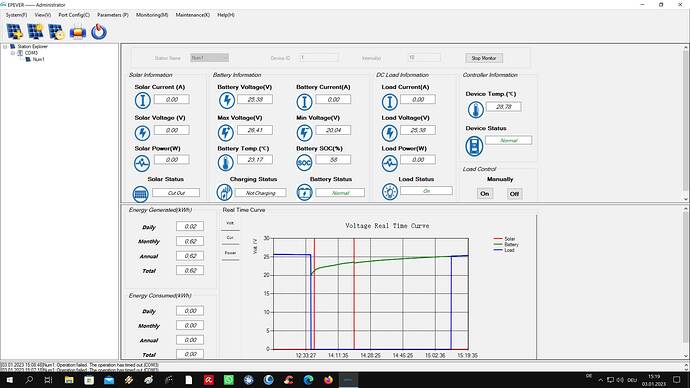Image resolution: width=690 pixels, height=388 pixels.
Task: Click the Load legend entry in chart
Action: click(x=504, y=250)
